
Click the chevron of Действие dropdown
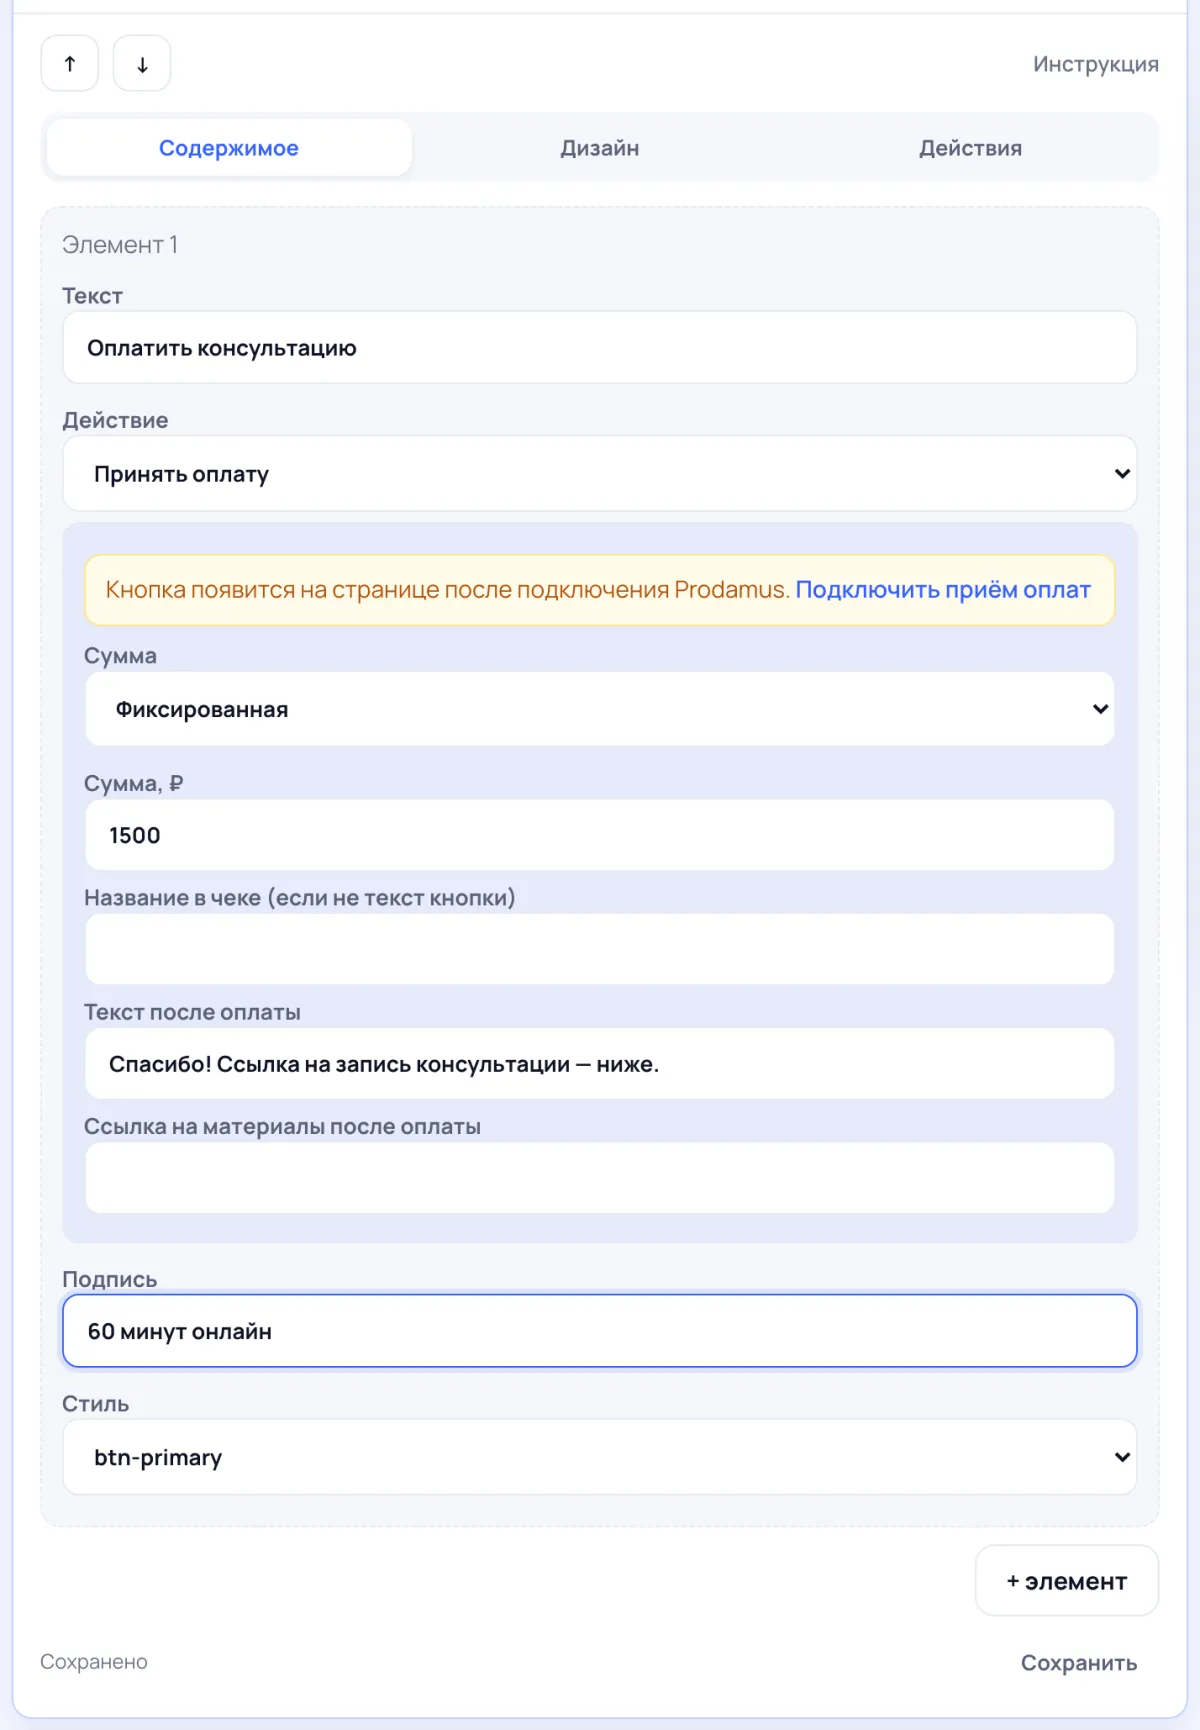[x=1122, y=474]
